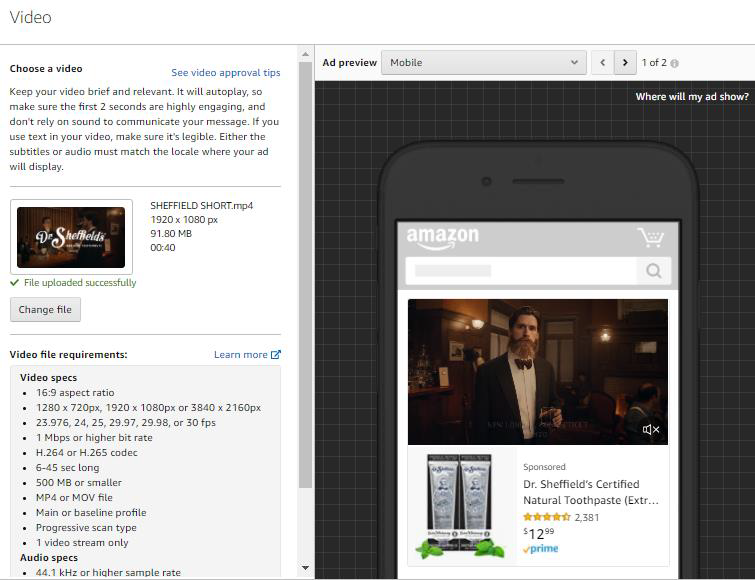This screenshot has width=755, height=580.
Task: Click the search magnifier icon in phone preview
Action: coord(653,271)
